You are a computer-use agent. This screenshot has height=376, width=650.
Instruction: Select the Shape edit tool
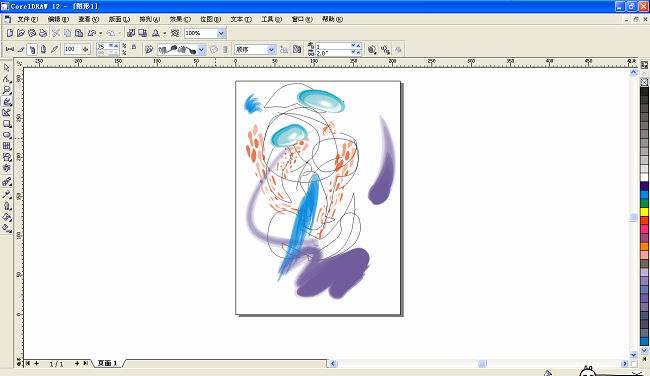(x=7, y=79)
